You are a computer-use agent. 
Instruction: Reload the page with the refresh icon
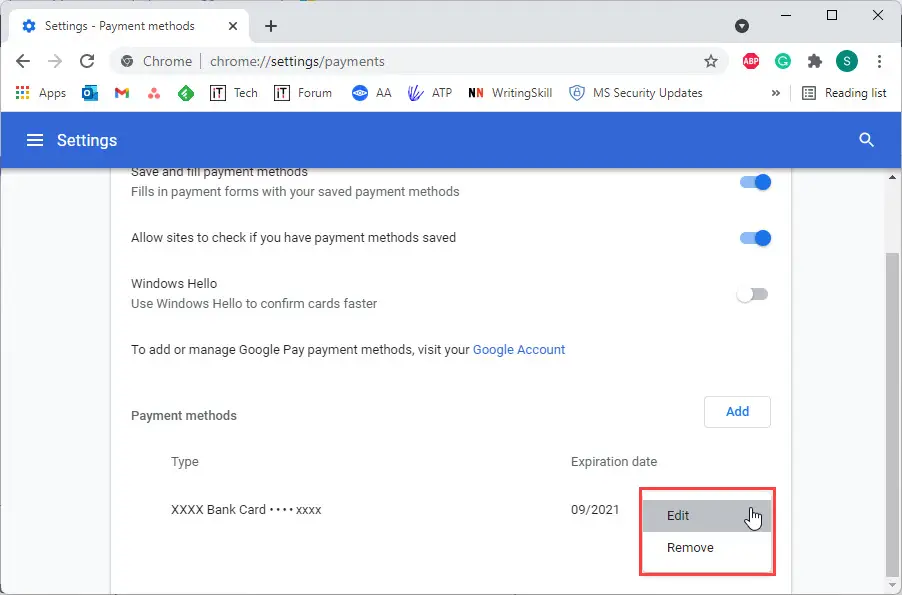87,61
